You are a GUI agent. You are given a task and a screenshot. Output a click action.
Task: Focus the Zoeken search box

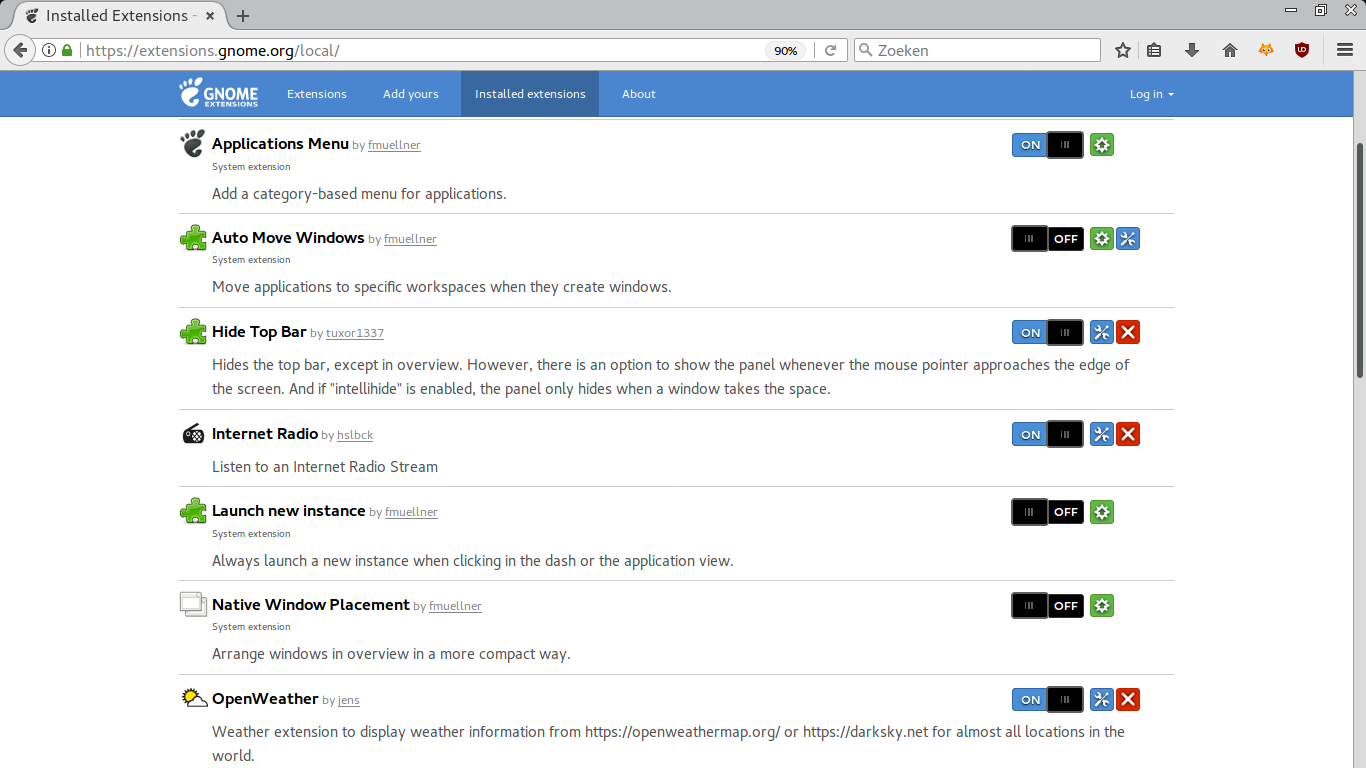pos(977,50)
